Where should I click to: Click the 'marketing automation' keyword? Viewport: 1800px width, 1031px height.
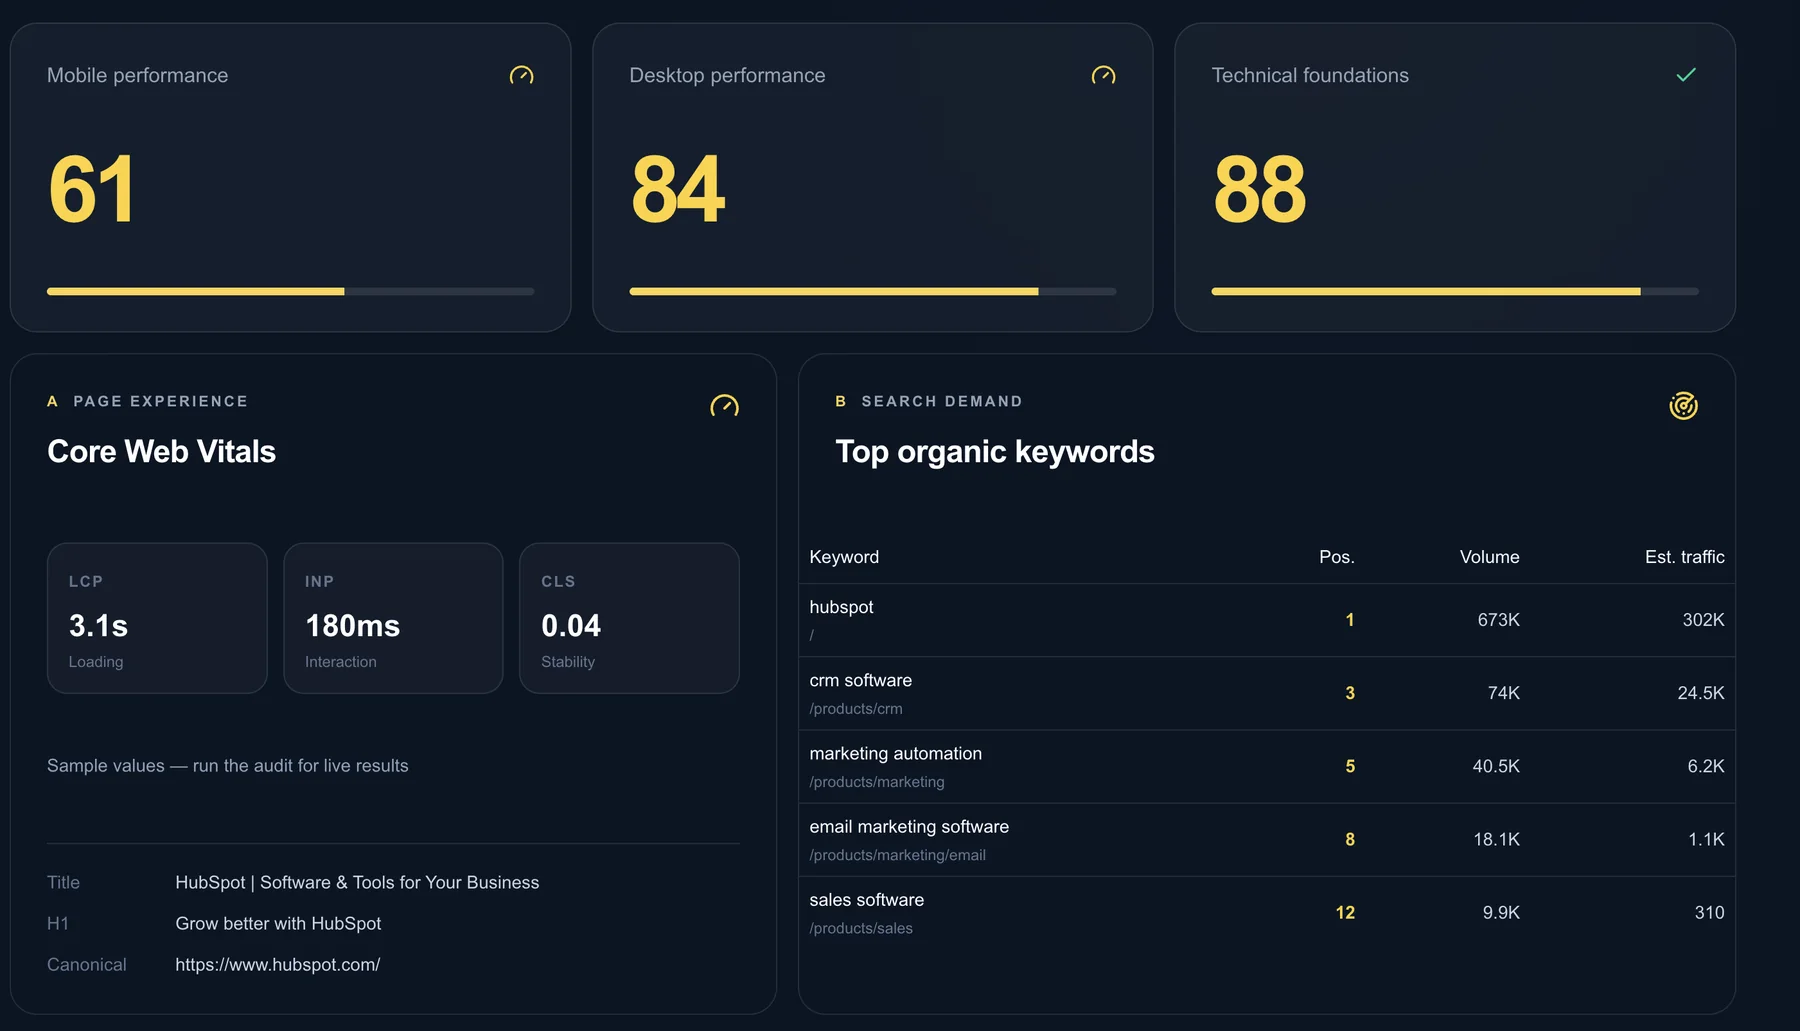(895, 753)
